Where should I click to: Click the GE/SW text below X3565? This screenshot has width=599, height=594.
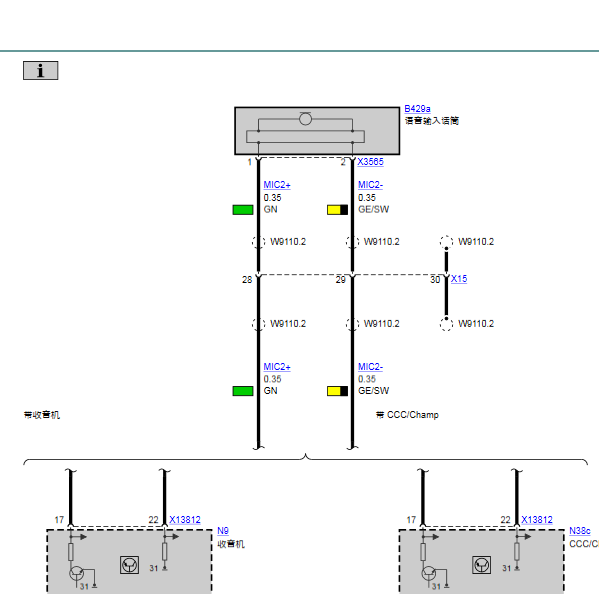tap(374, 209)
